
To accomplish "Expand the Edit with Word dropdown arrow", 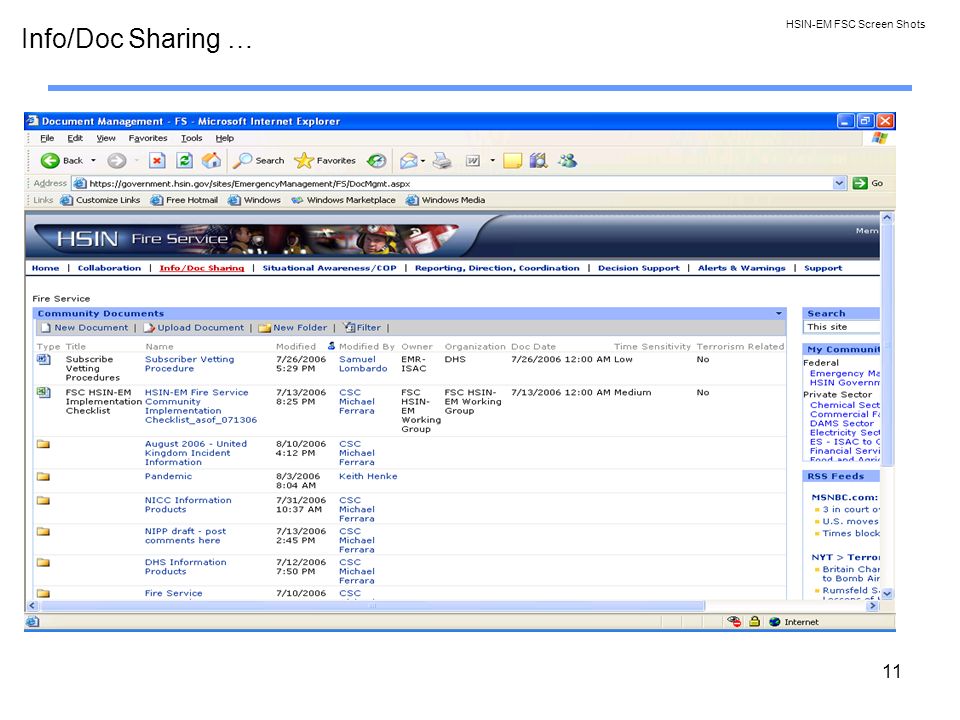I will 492,161.
